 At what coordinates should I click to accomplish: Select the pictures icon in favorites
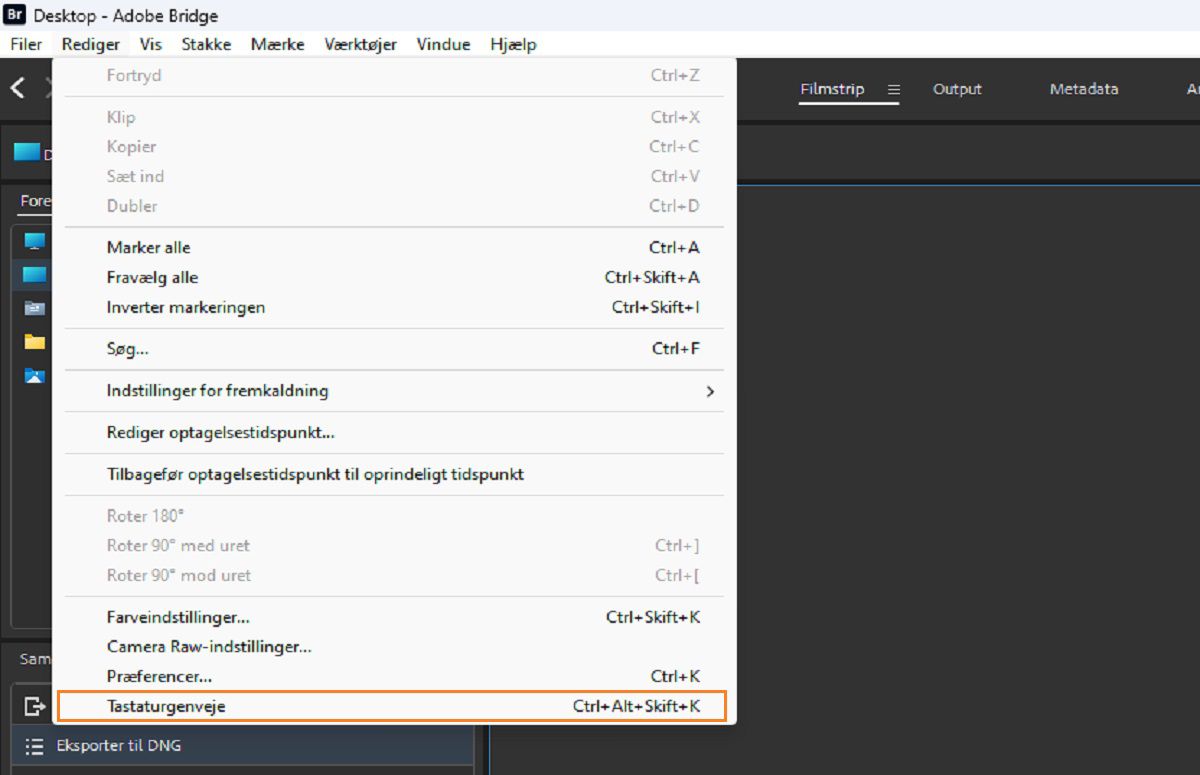pyautogui.click(x=35, y=376)
